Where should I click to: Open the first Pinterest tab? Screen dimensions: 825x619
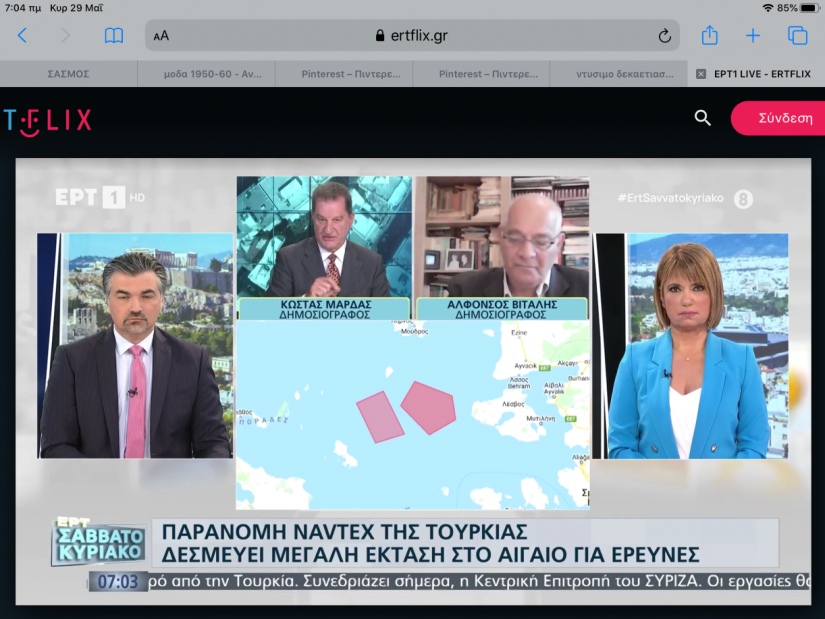click(342, 73)
